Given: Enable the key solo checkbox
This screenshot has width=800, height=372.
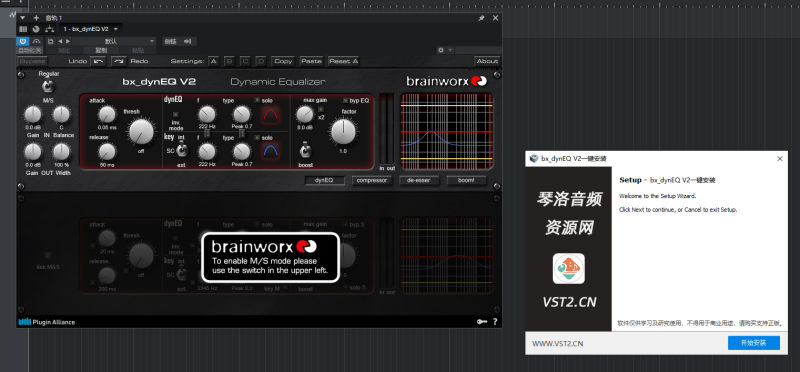Looking at the screenshot, I should 257,138.
